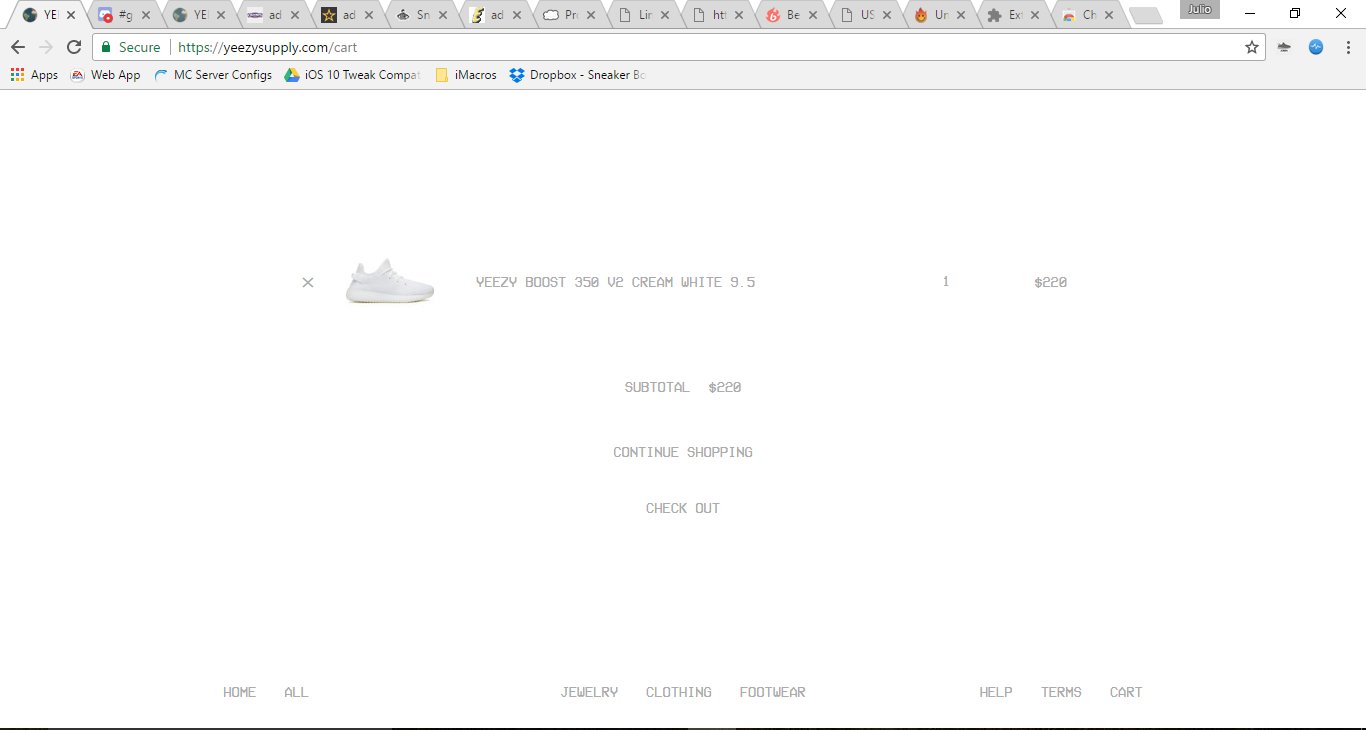This screenshot has width=1366, height=730.
Task: Open the Web App bookmark
Action: tap(105, 75)
